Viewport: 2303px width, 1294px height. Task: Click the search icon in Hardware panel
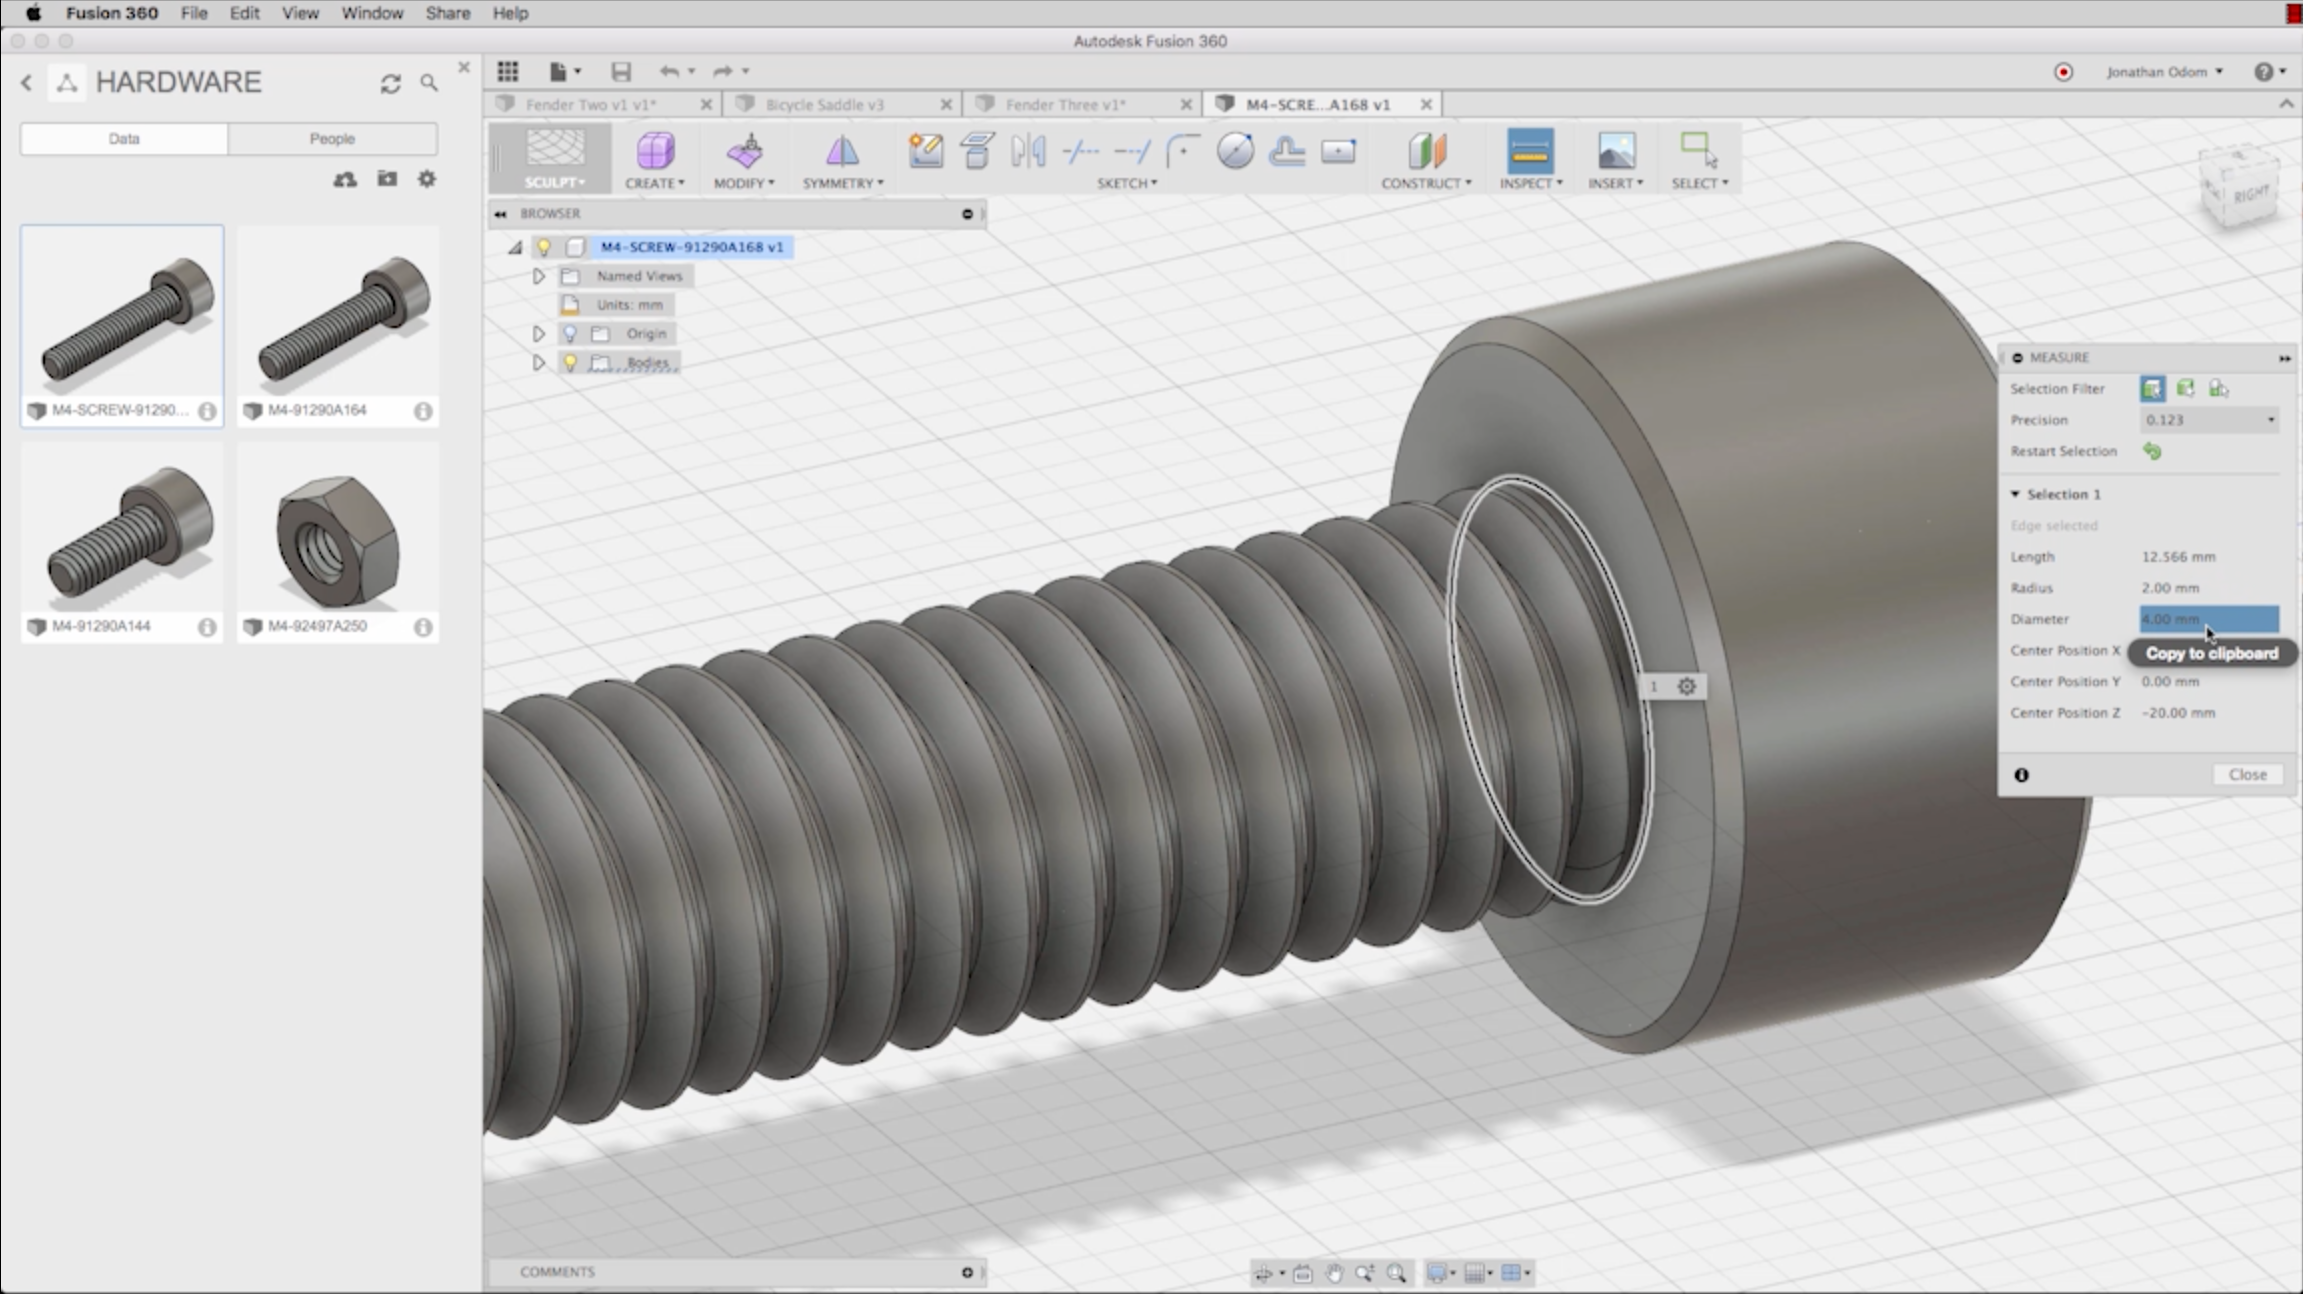coord(429,83)
